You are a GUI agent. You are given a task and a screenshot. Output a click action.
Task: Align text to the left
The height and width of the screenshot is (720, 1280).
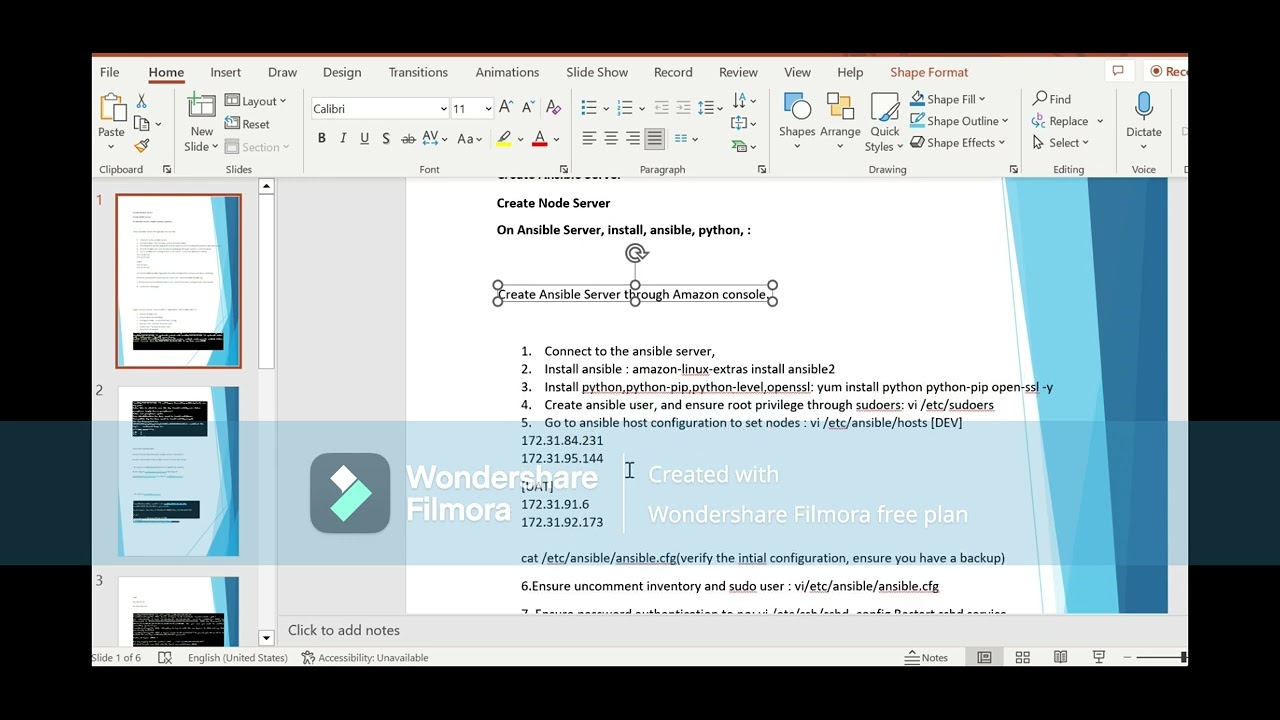coord(589,139)
